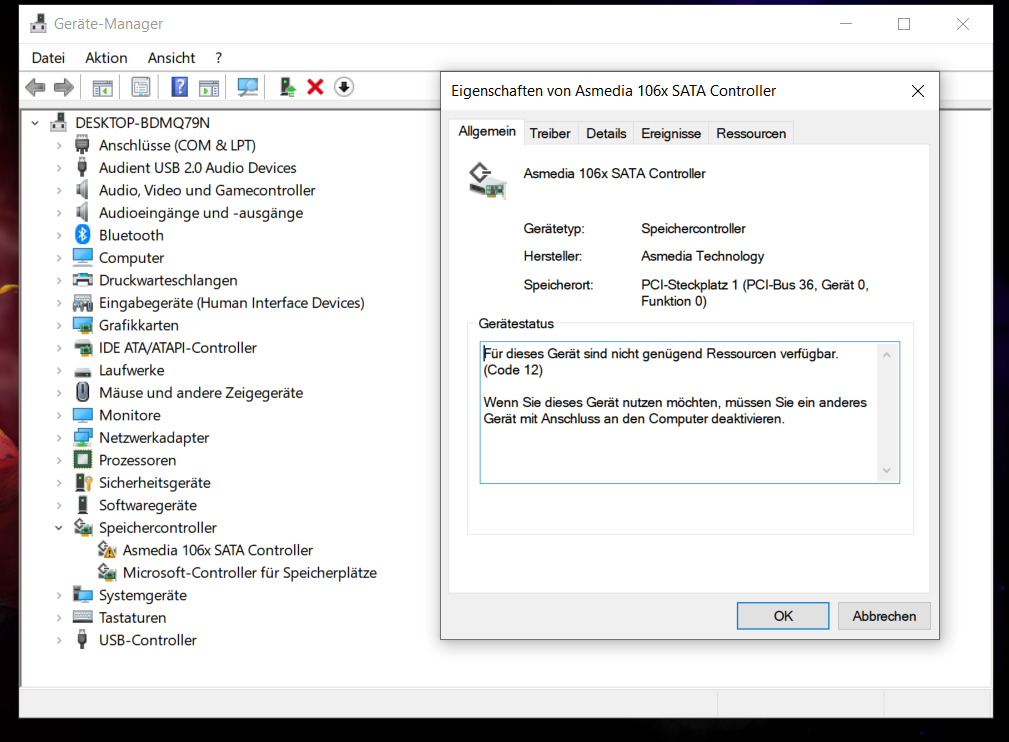Click the status box scroll-down arrow
This screenshot has height=742, width=1009.
[x=887, y=470]
